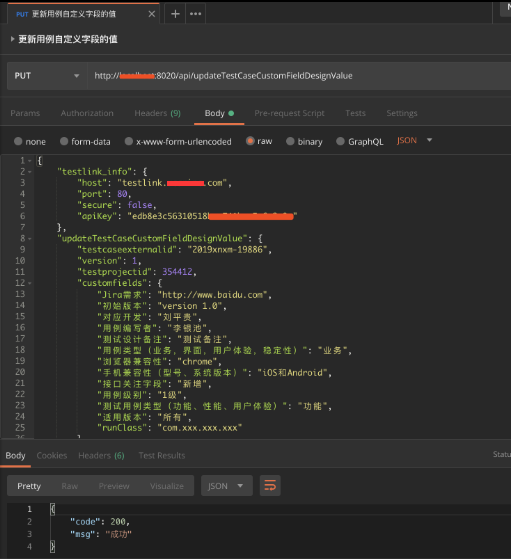This screenshot has width=511, height=559.
Task: Collapse root object fold arrow on line 1
Action: click(30, 161)
